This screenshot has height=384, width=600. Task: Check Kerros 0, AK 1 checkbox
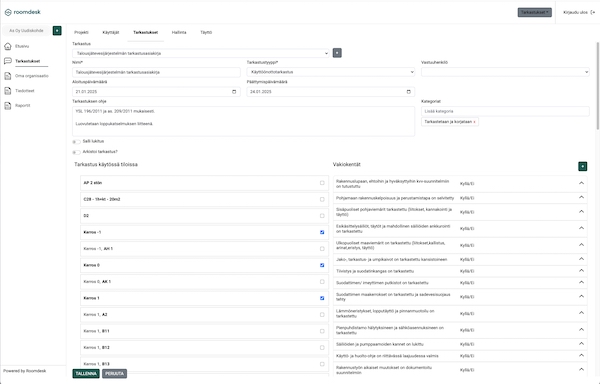(x=322, y=281)
